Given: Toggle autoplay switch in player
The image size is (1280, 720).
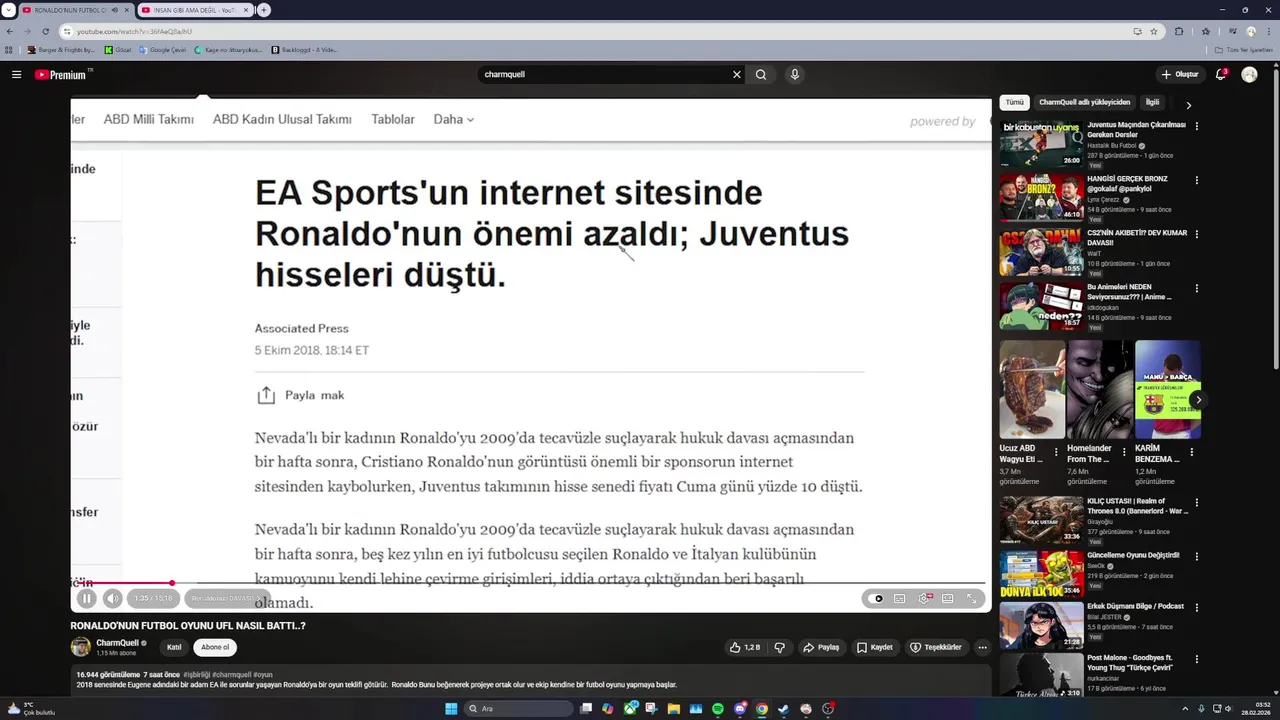Looking at the screenshot, I should (877, 598).
